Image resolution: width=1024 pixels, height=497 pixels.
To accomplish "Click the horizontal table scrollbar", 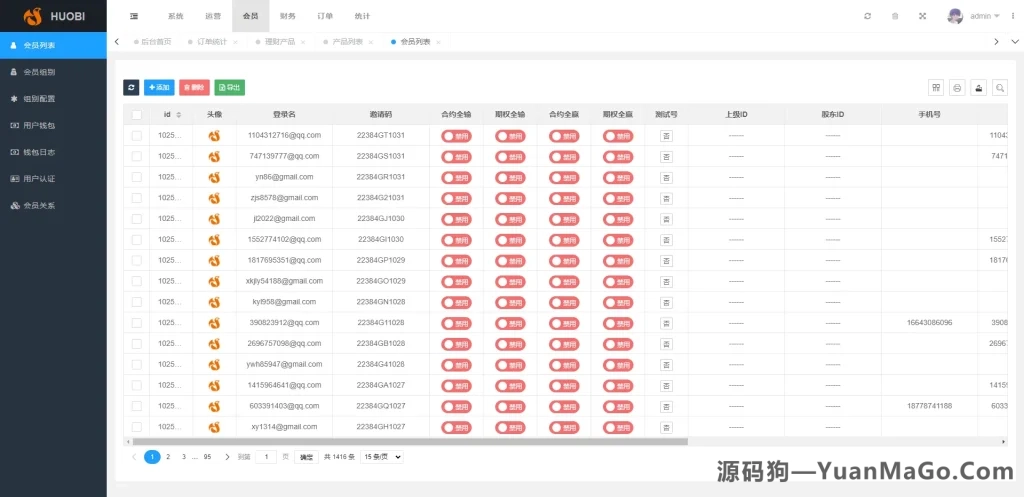I will coord(410,442).
